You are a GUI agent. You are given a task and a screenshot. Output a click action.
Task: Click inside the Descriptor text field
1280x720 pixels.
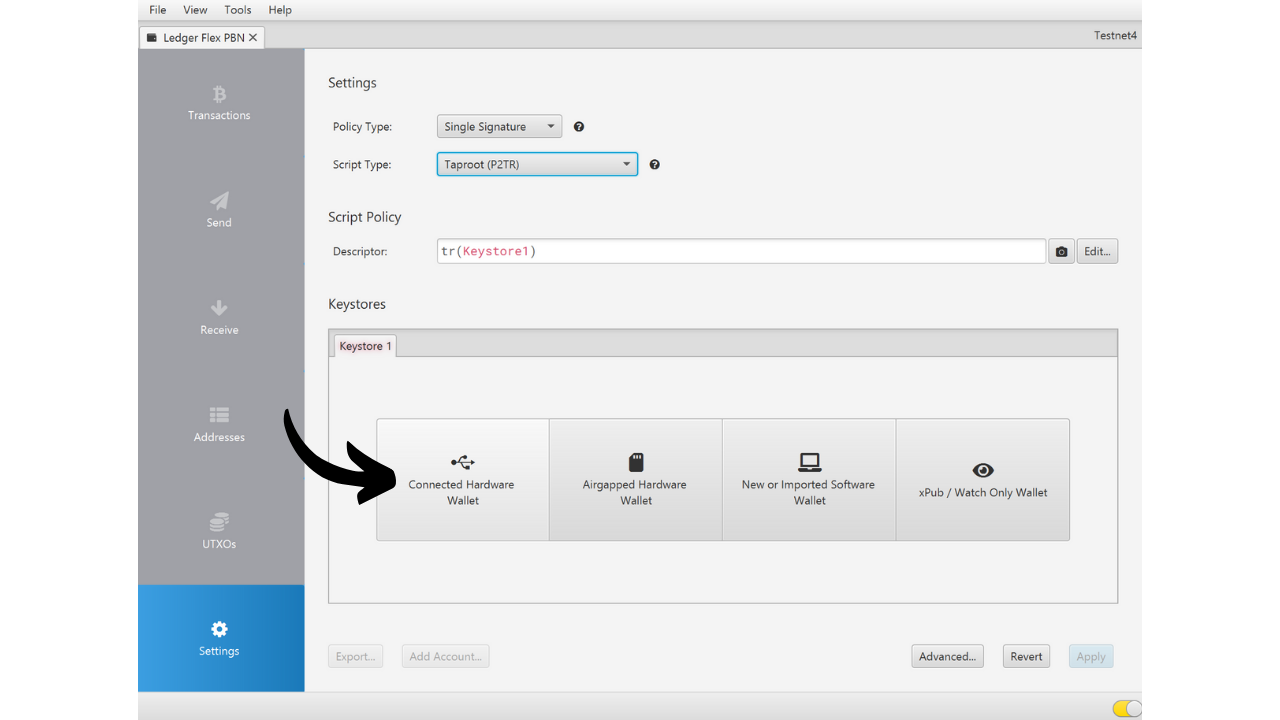point(740,252)
